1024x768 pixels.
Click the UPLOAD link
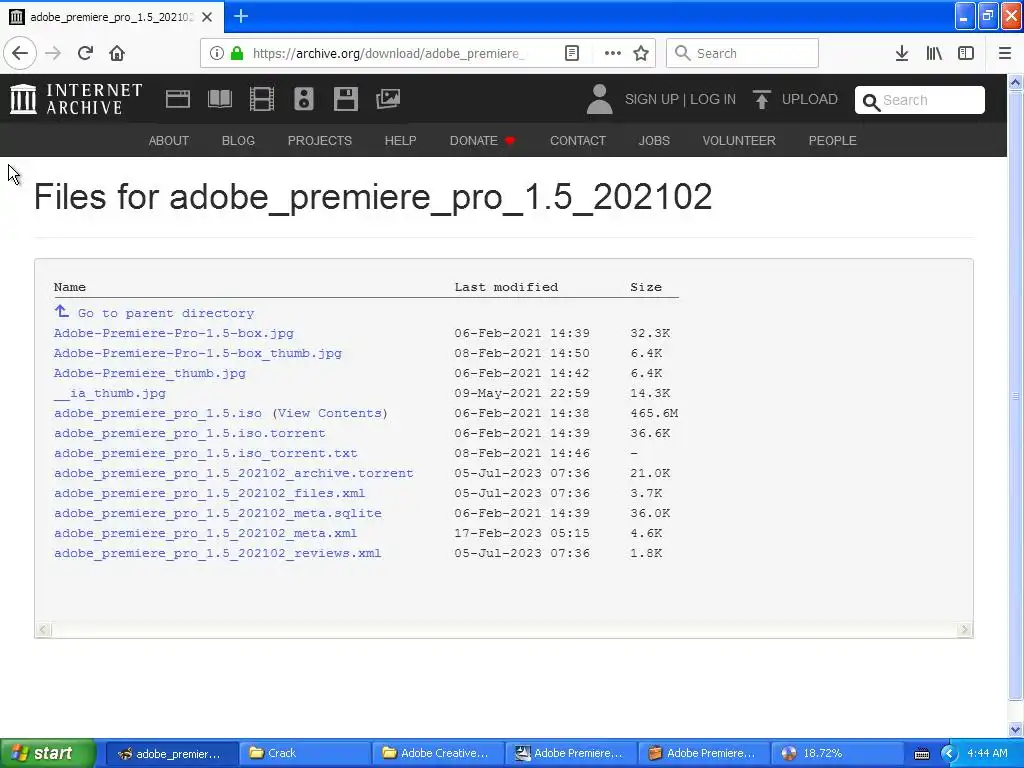810,99
